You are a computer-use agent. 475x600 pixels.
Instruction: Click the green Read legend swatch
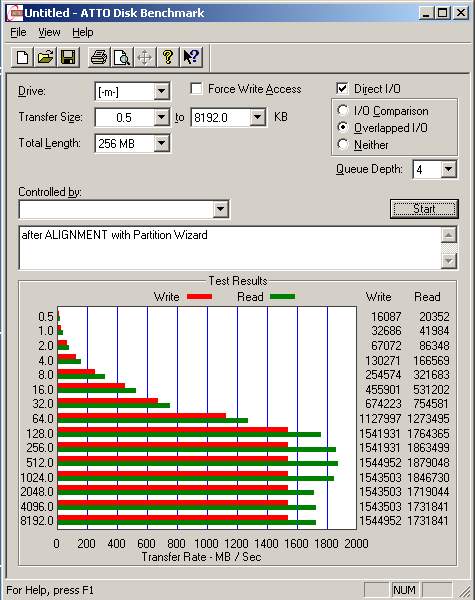tap(282, 297)
